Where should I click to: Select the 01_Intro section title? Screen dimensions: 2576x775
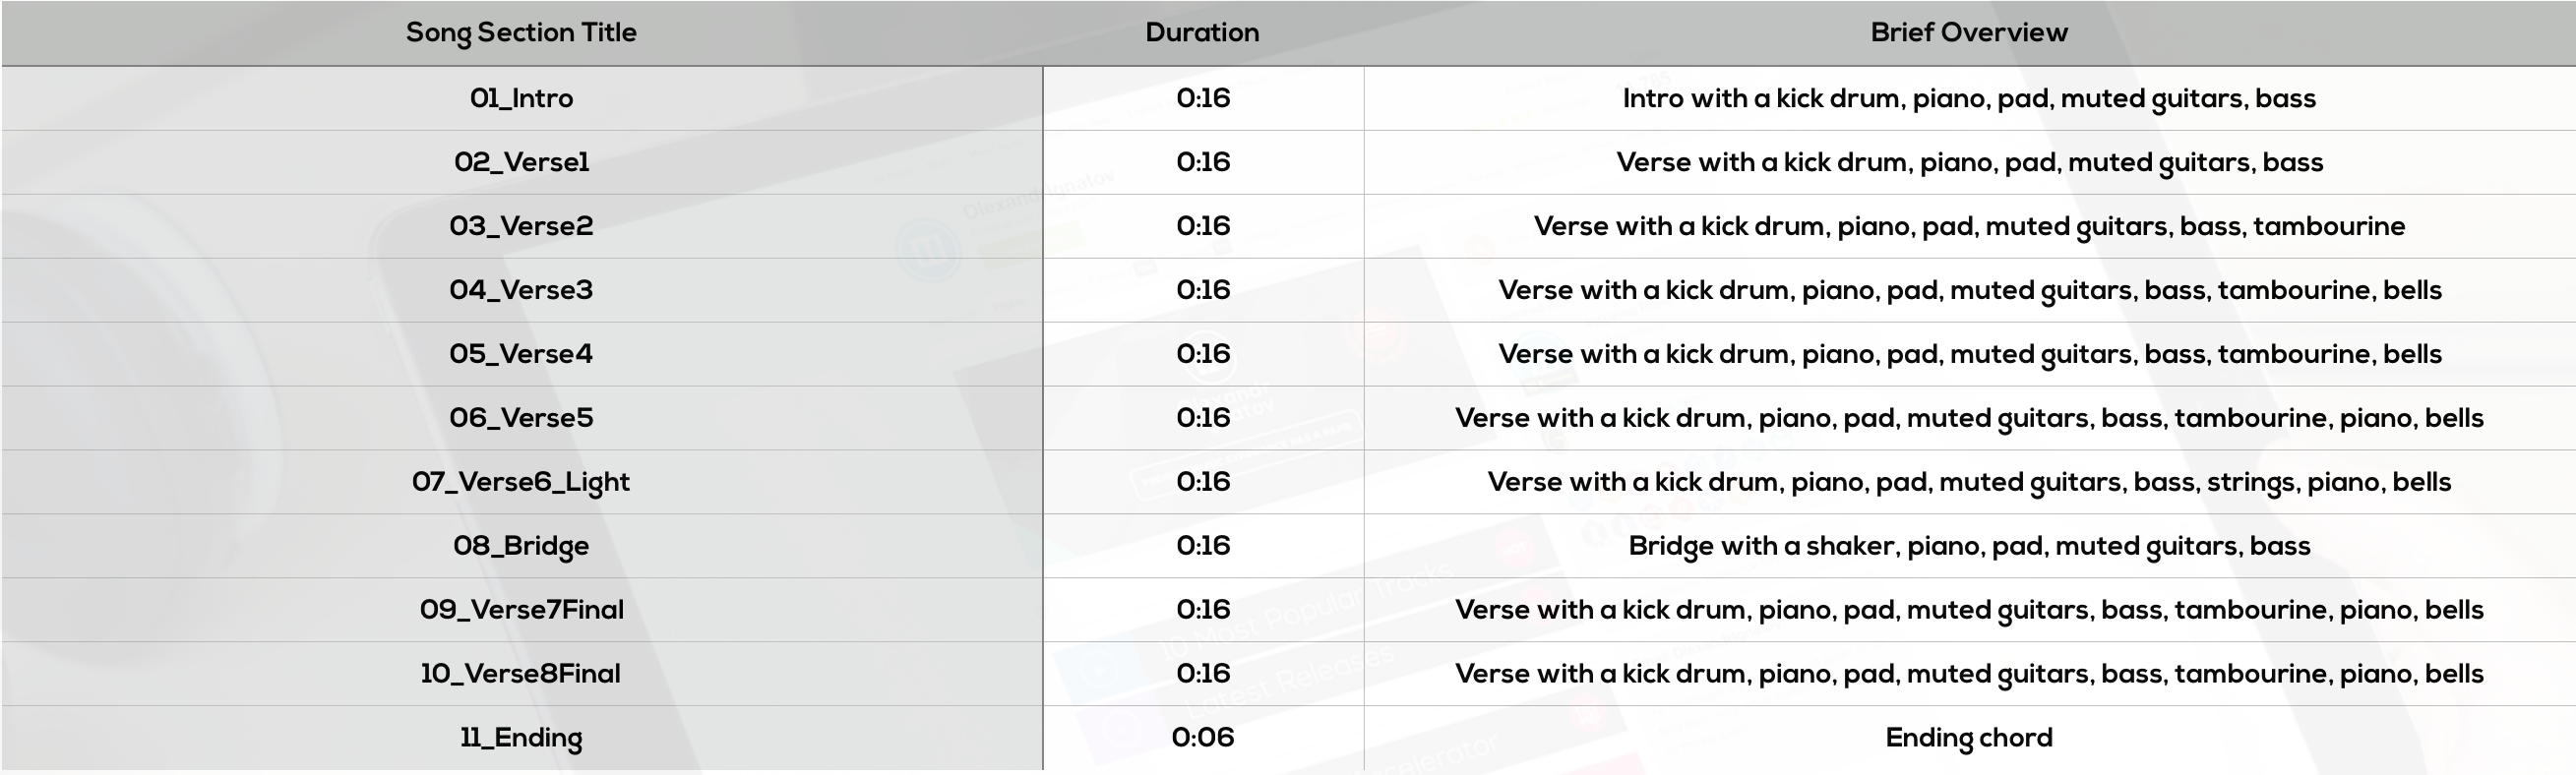click(521, 98)
